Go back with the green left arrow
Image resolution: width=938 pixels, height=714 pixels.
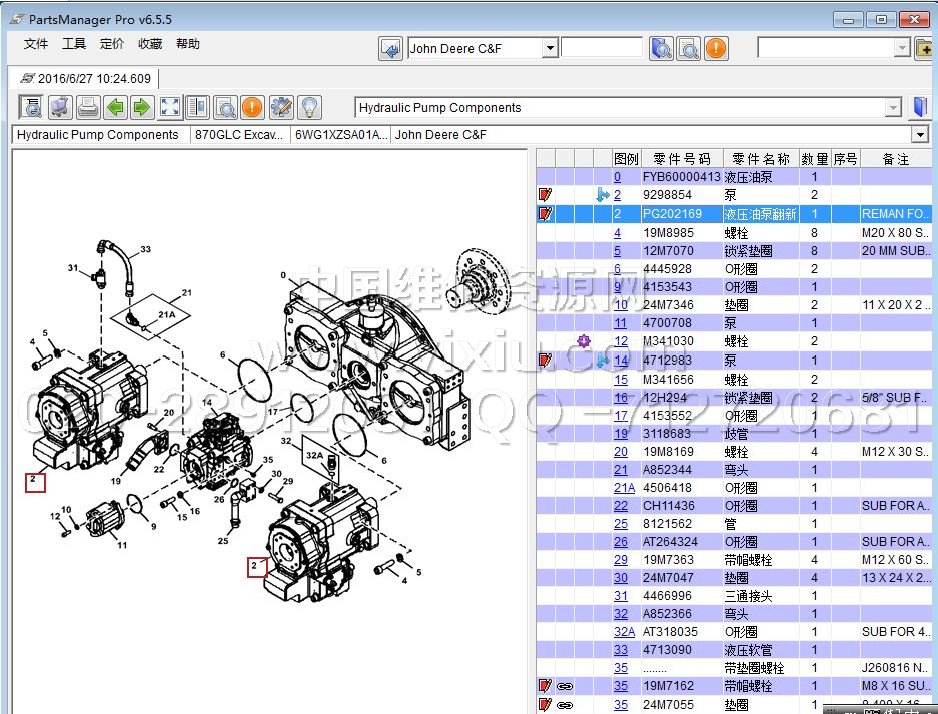click(116, 107)
